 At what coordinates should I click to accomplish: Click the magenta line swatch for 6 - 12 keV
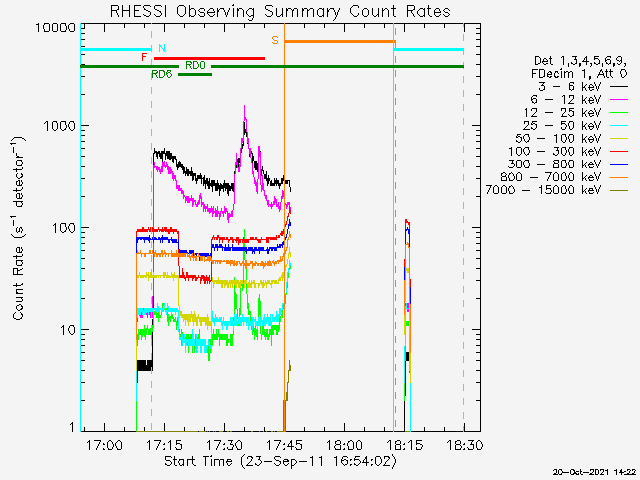pos(619,100)
